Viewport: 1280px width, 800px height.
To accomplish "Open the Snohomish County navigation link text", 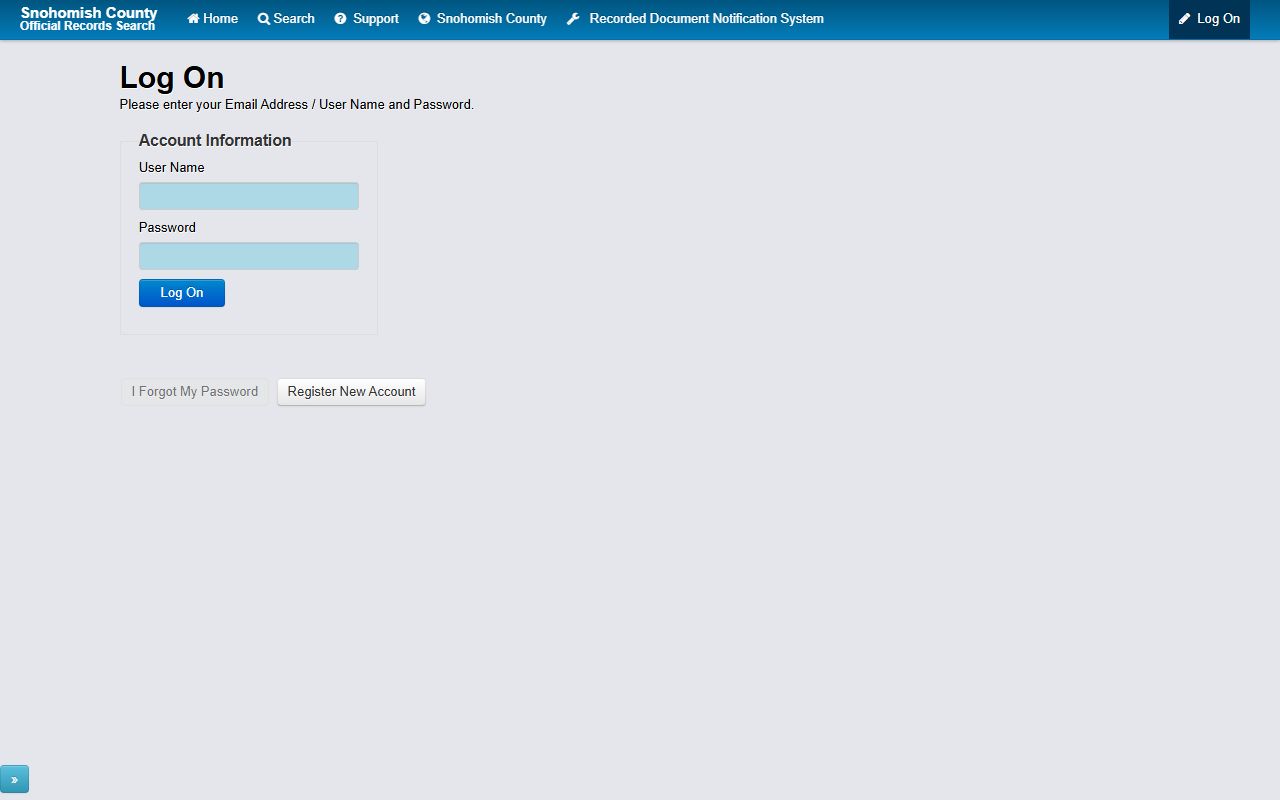I will [x=492, y=19].
